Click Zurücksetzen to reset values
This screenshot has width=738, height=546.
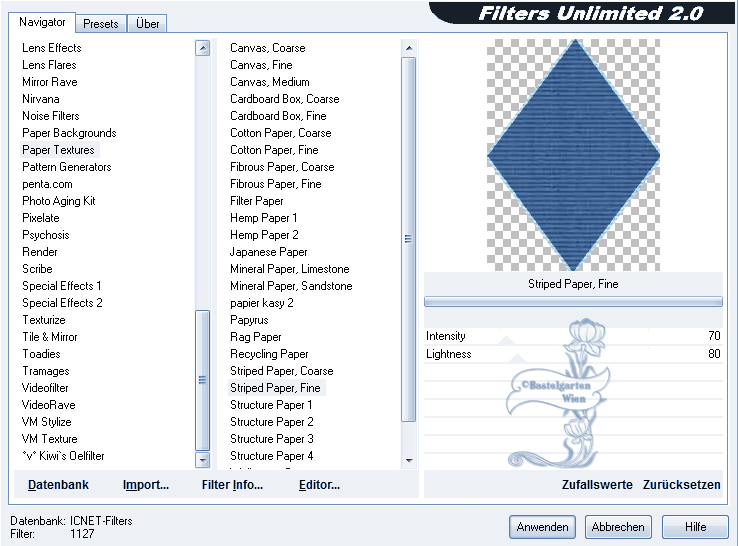pyautogui.click(x=682, y=485)
